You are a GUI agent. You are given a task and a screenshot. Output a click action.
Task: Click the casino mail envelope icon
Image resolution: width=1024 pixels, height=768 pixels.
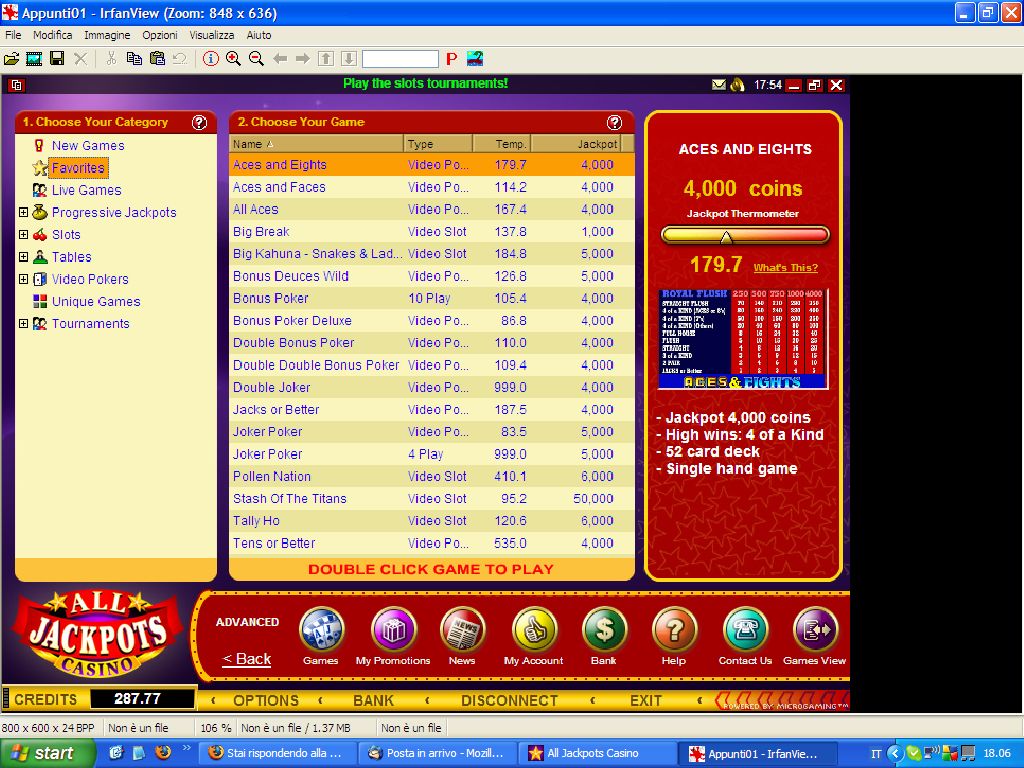click(718, 85)
